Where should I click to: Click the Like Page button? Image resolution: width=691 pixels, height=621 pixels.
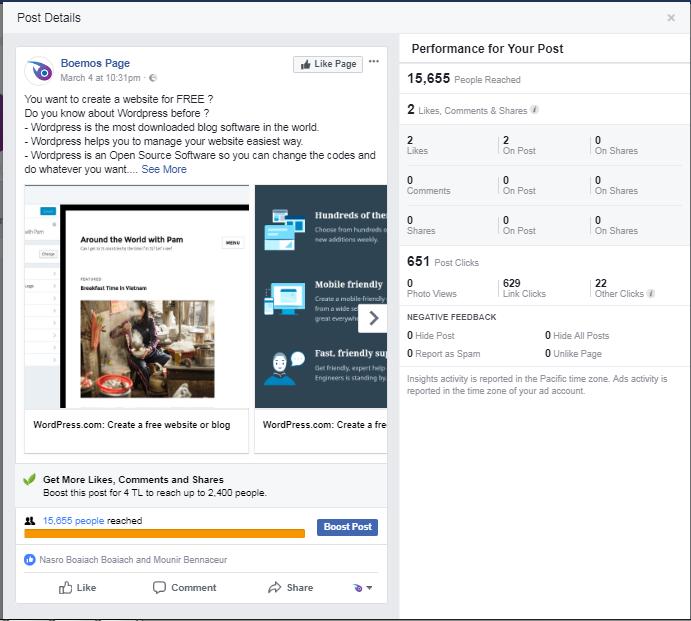tap(328, 64)
